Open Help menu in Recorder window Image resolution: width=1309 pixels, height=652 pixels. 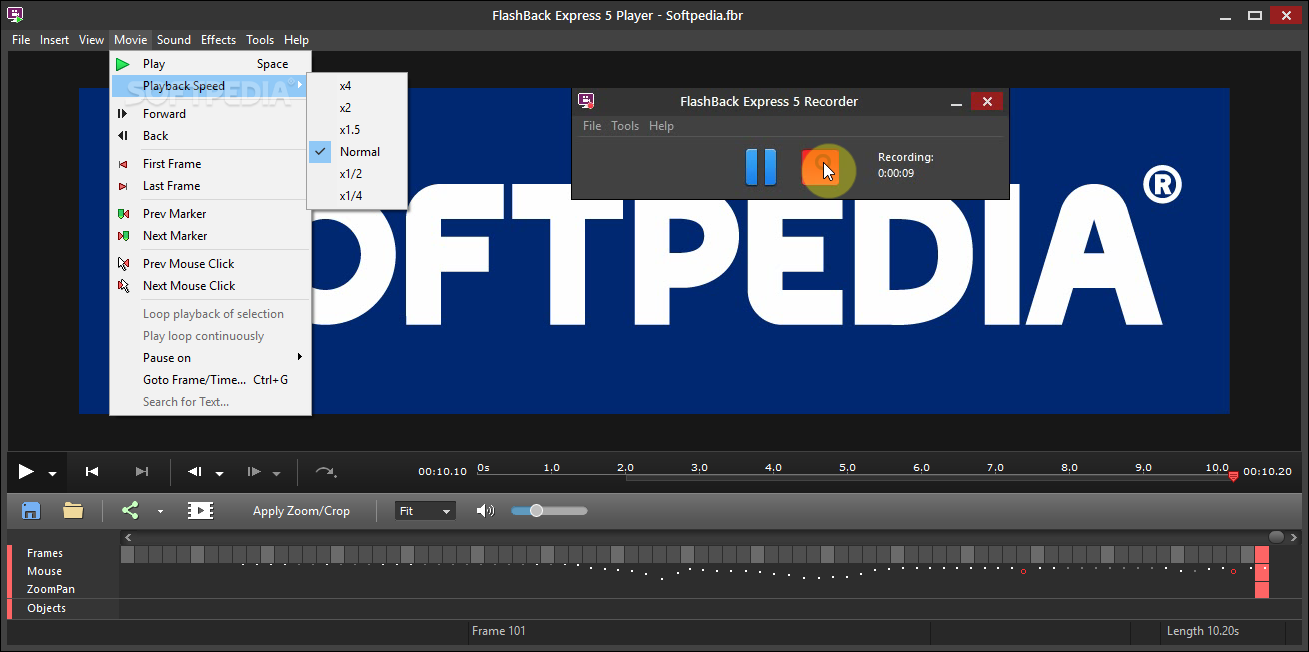(x=661, y=126)
